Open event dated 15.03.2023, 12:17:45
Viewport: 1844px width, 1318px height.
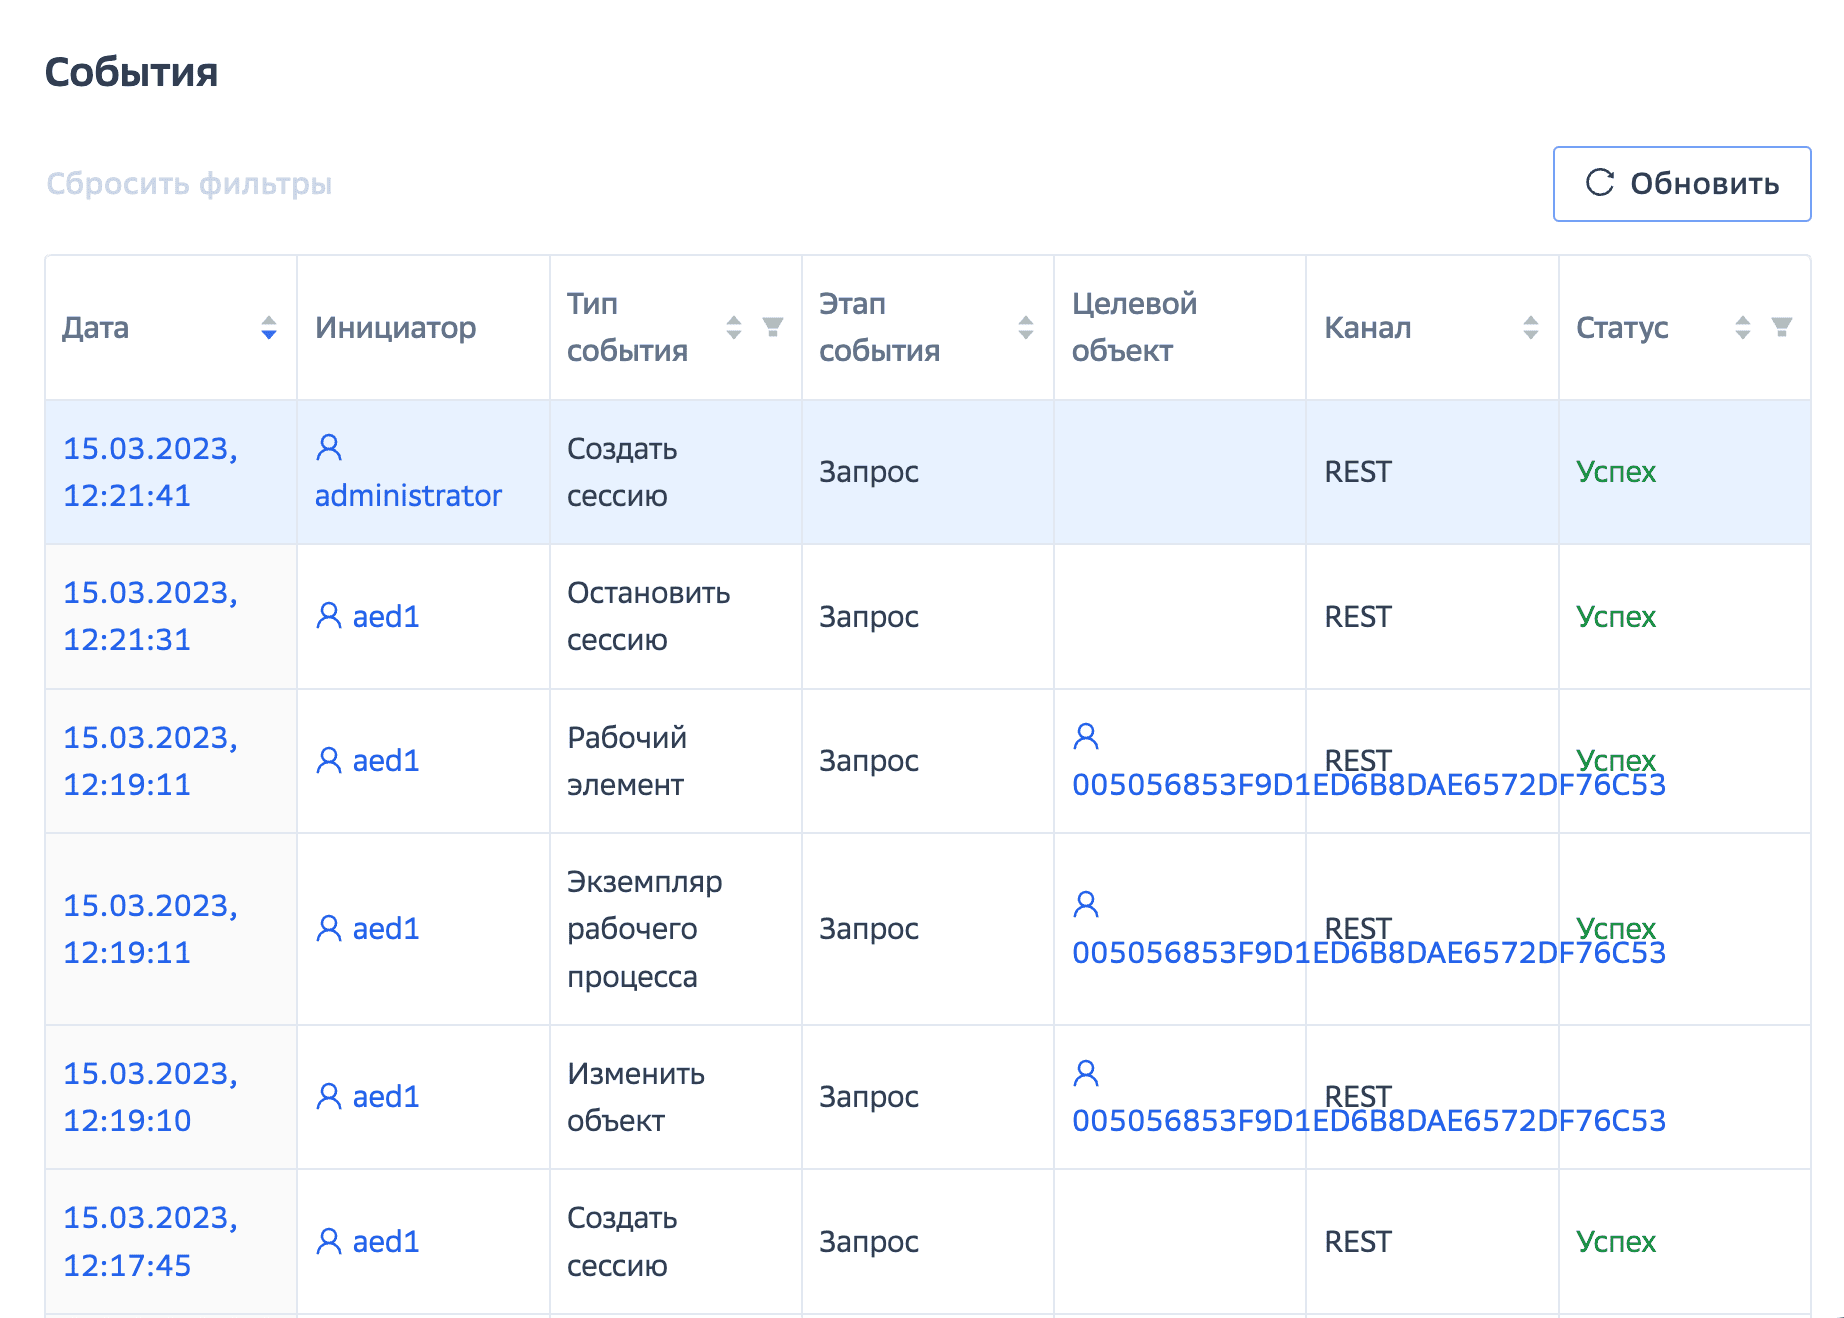150,1241
